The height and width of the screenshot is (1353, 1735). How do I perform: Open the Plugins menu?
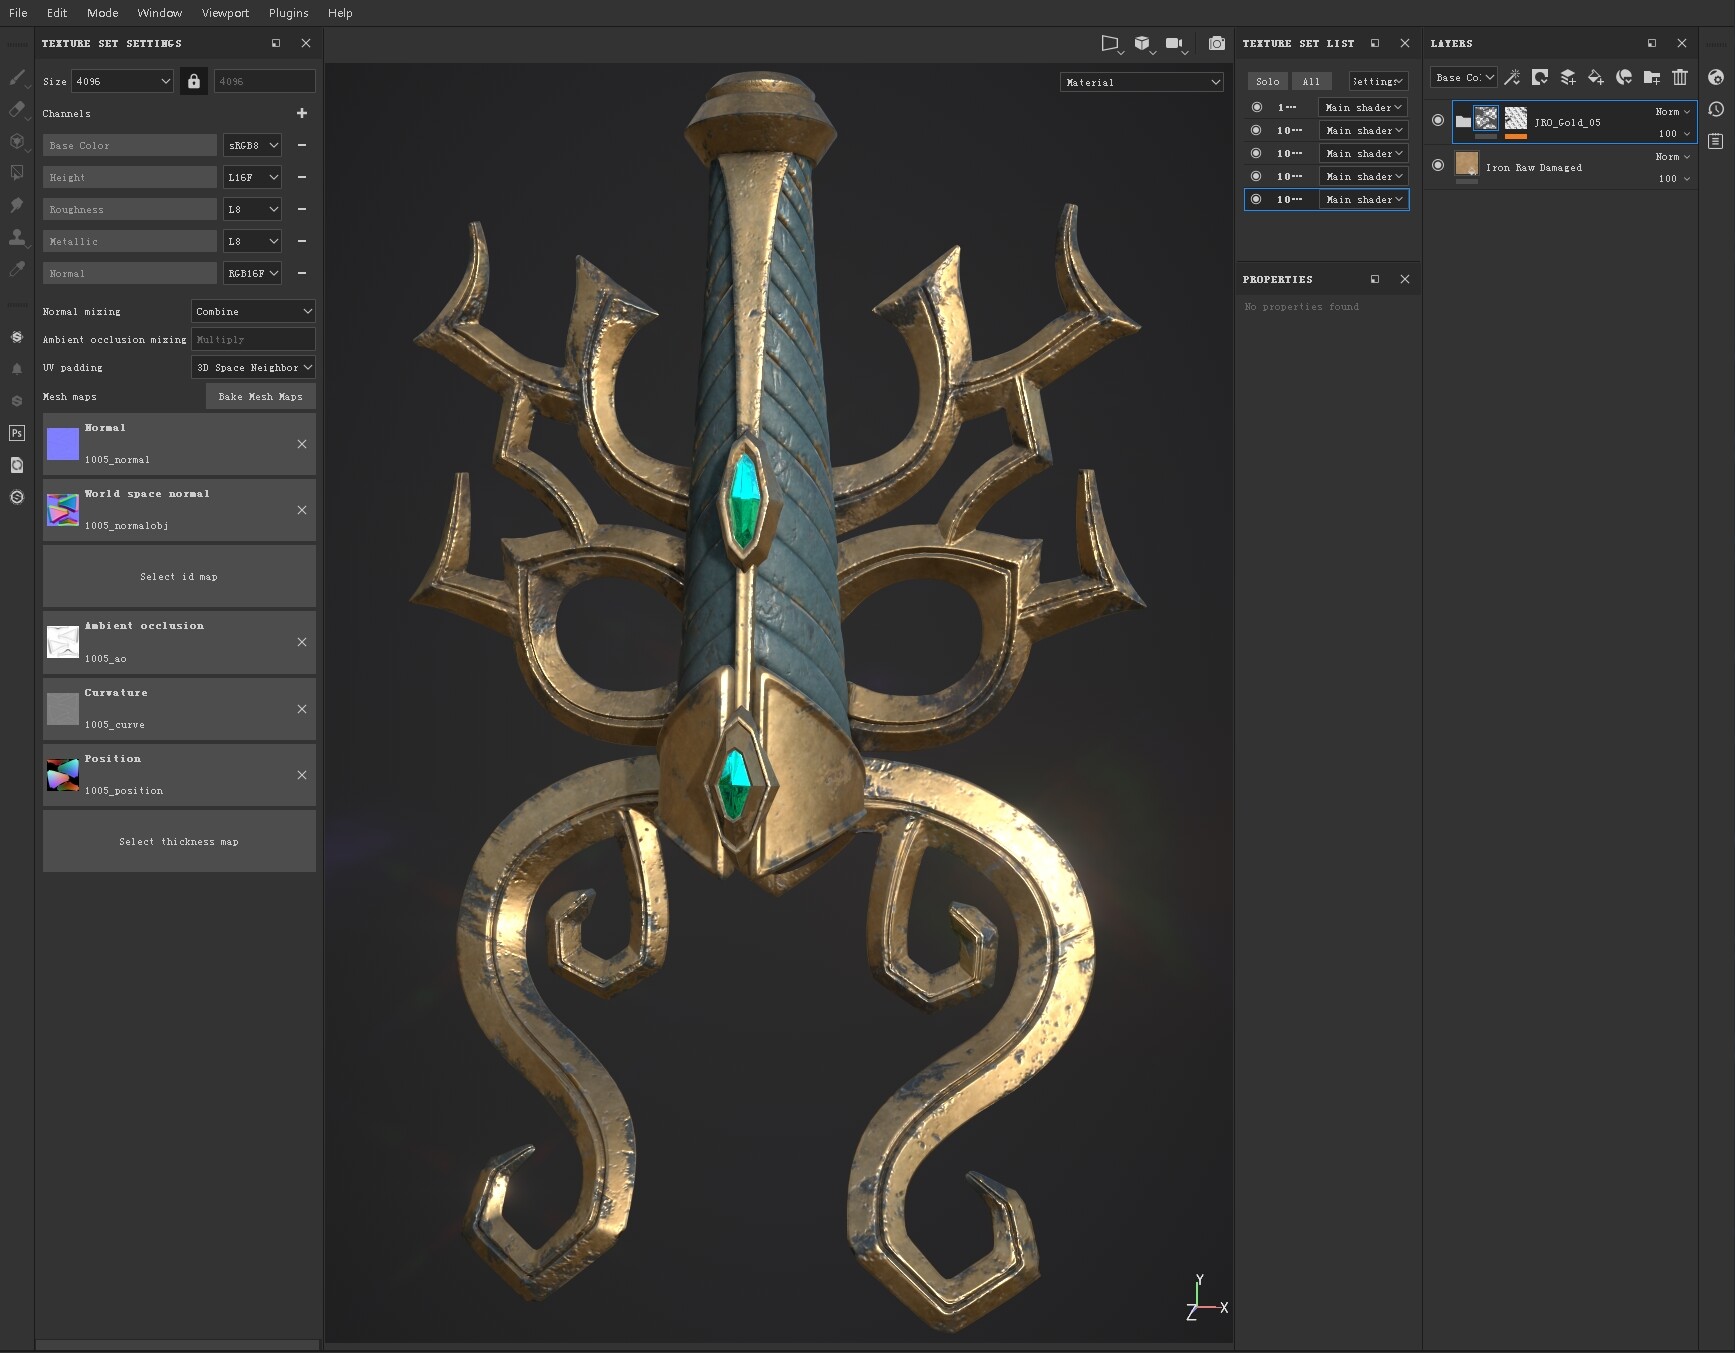pos(288,13)
